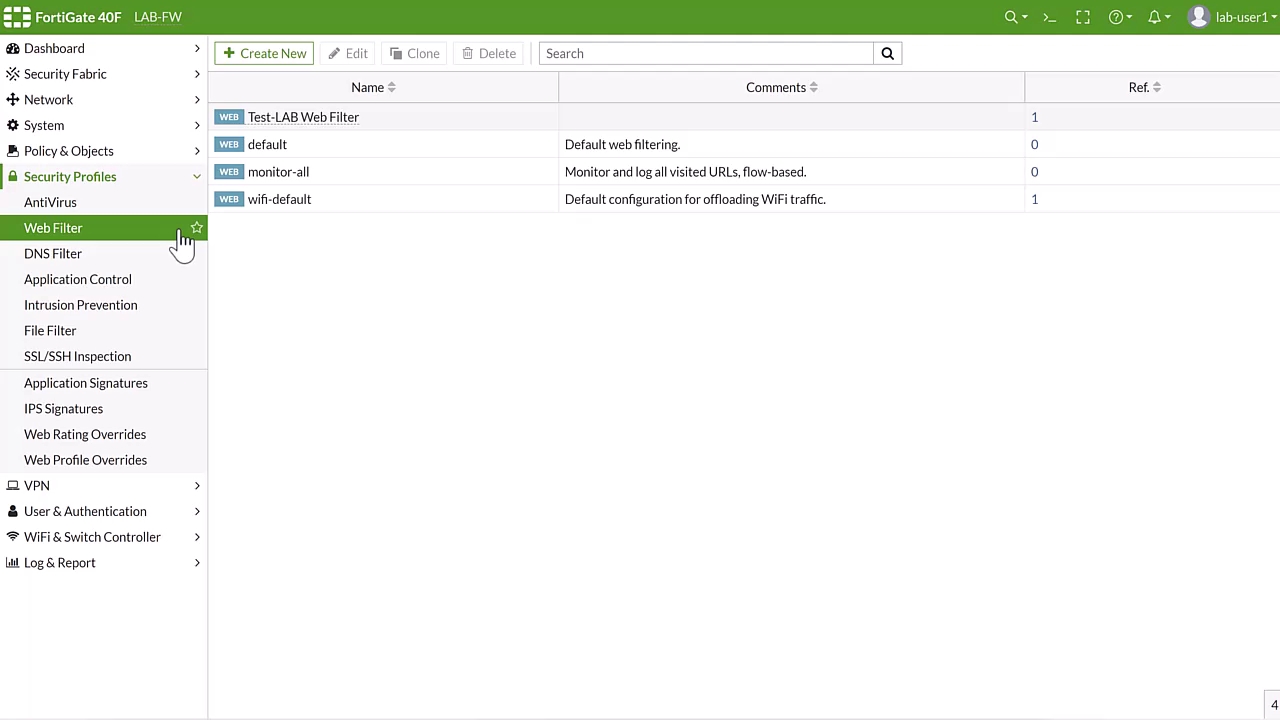Open the help question mark menu
The width and height of the screenshot is (1280, 720).
point(1119,17)
